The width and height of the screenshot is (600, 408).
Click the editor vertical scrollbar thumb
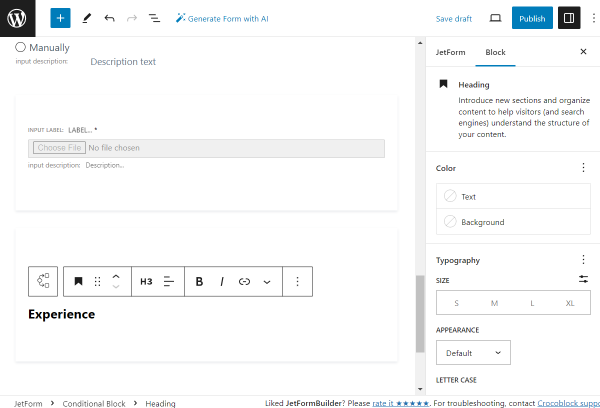(420, 314)
